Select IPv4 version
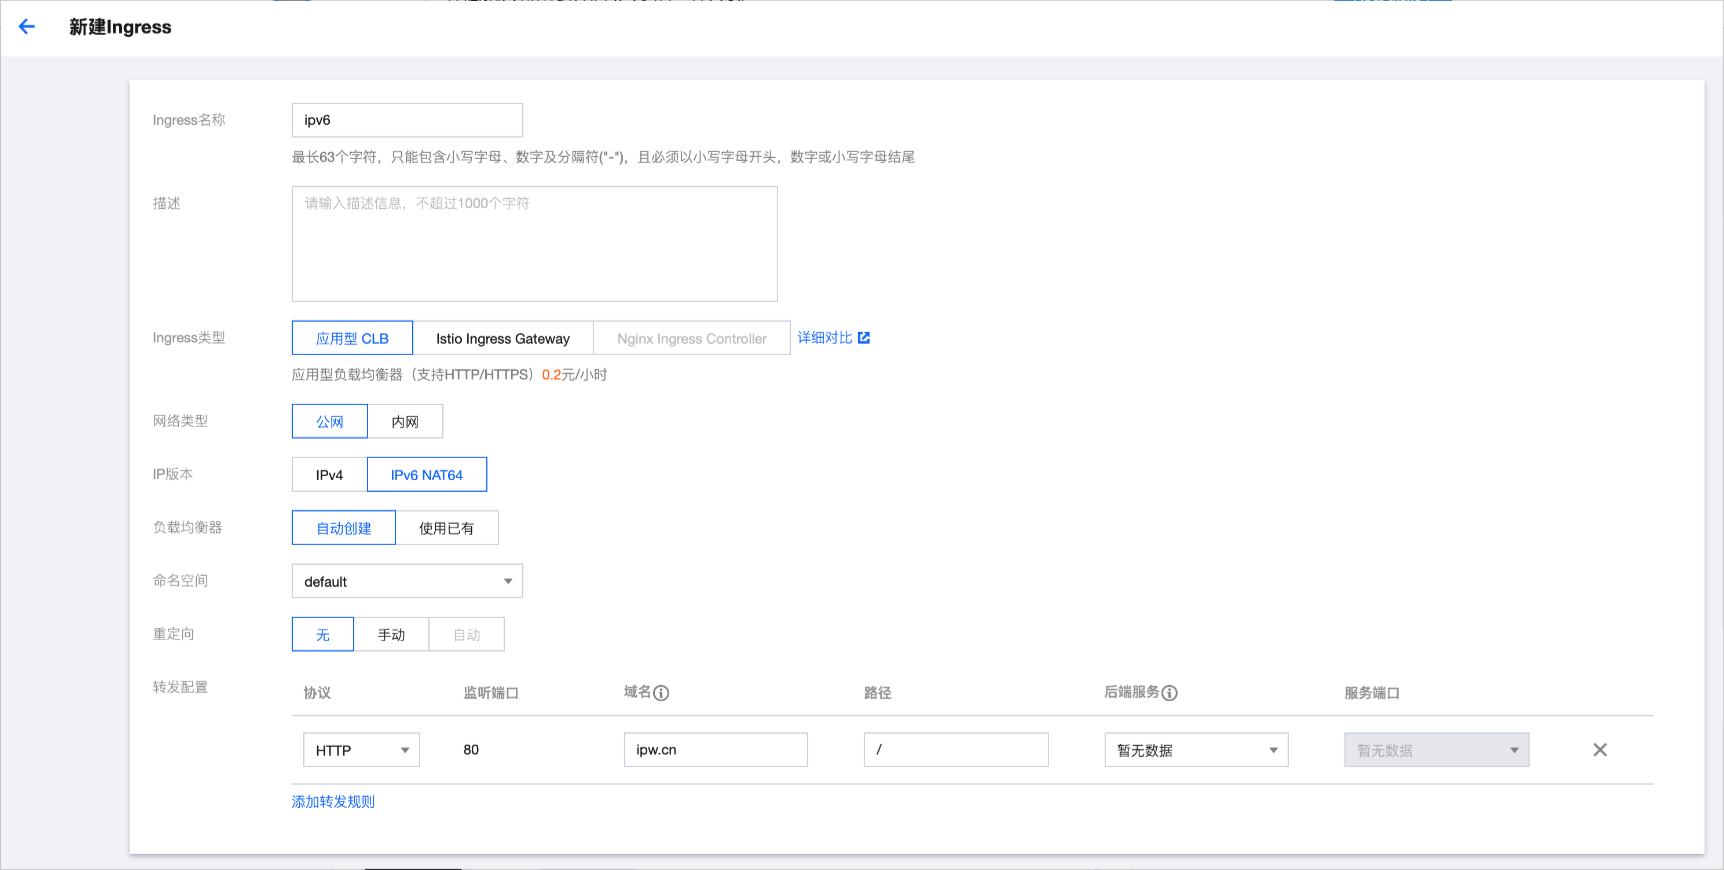1724x870 pixels. pos(329,474)
